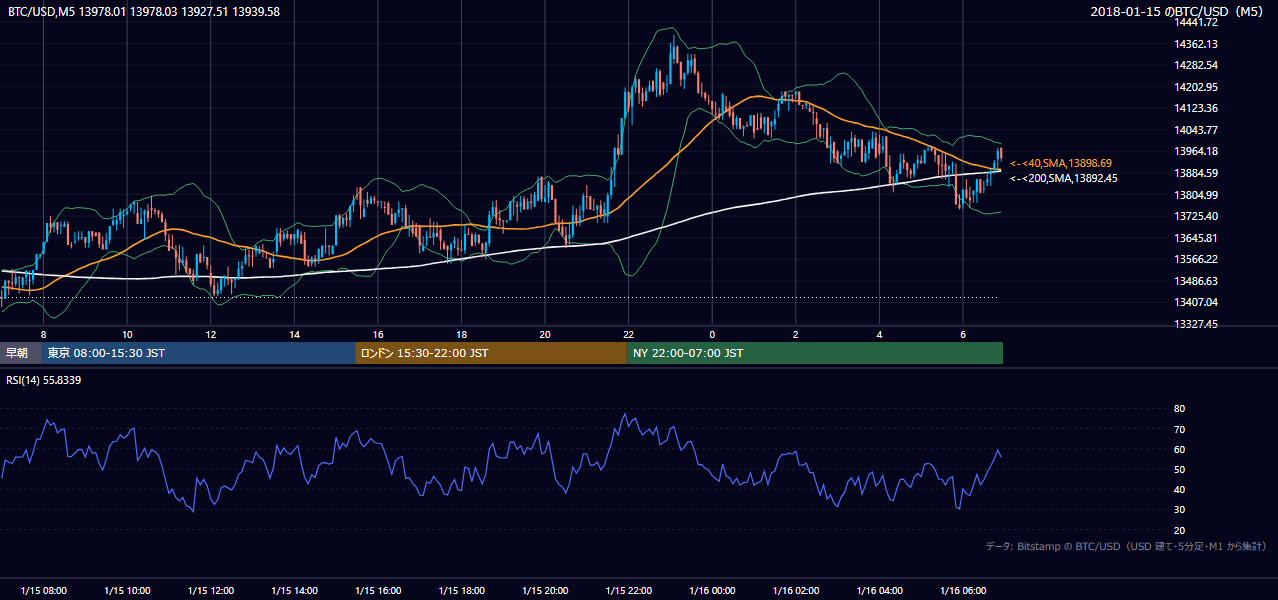Select the 1/15 22:00 bottom time label
The height and width of the screenshot is (600, 1278).
coord(628,590)
